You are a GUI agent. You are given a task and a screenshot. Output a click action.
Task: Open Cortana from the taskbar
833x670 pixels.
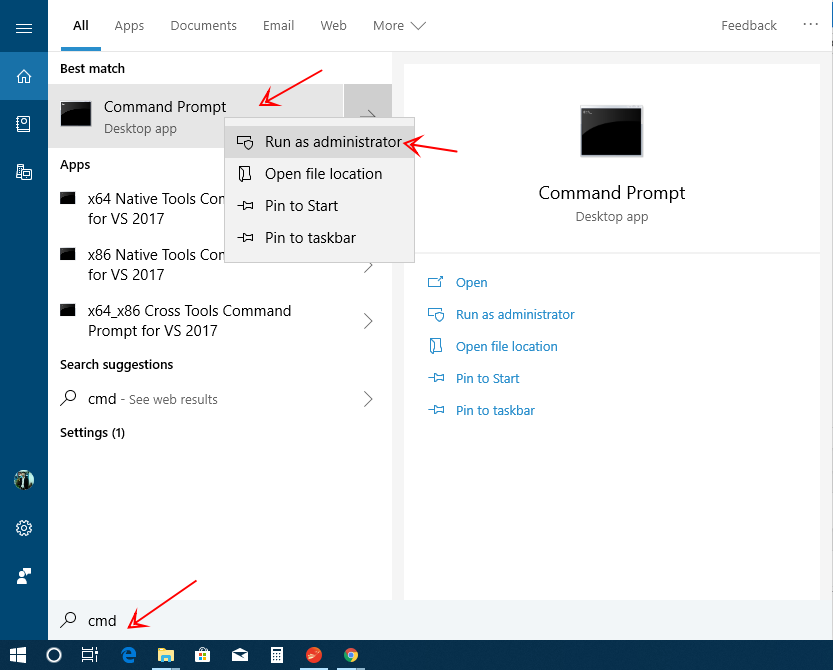54,655
